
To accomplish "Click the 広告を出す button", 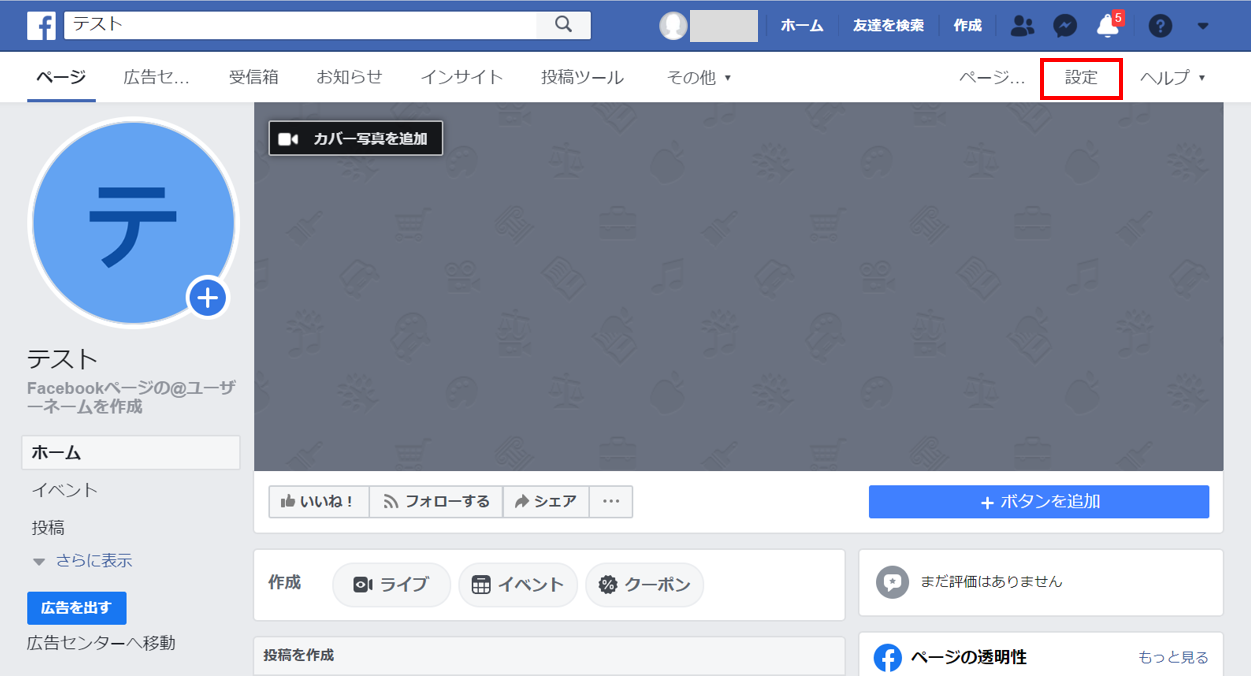I will point(77,608).
